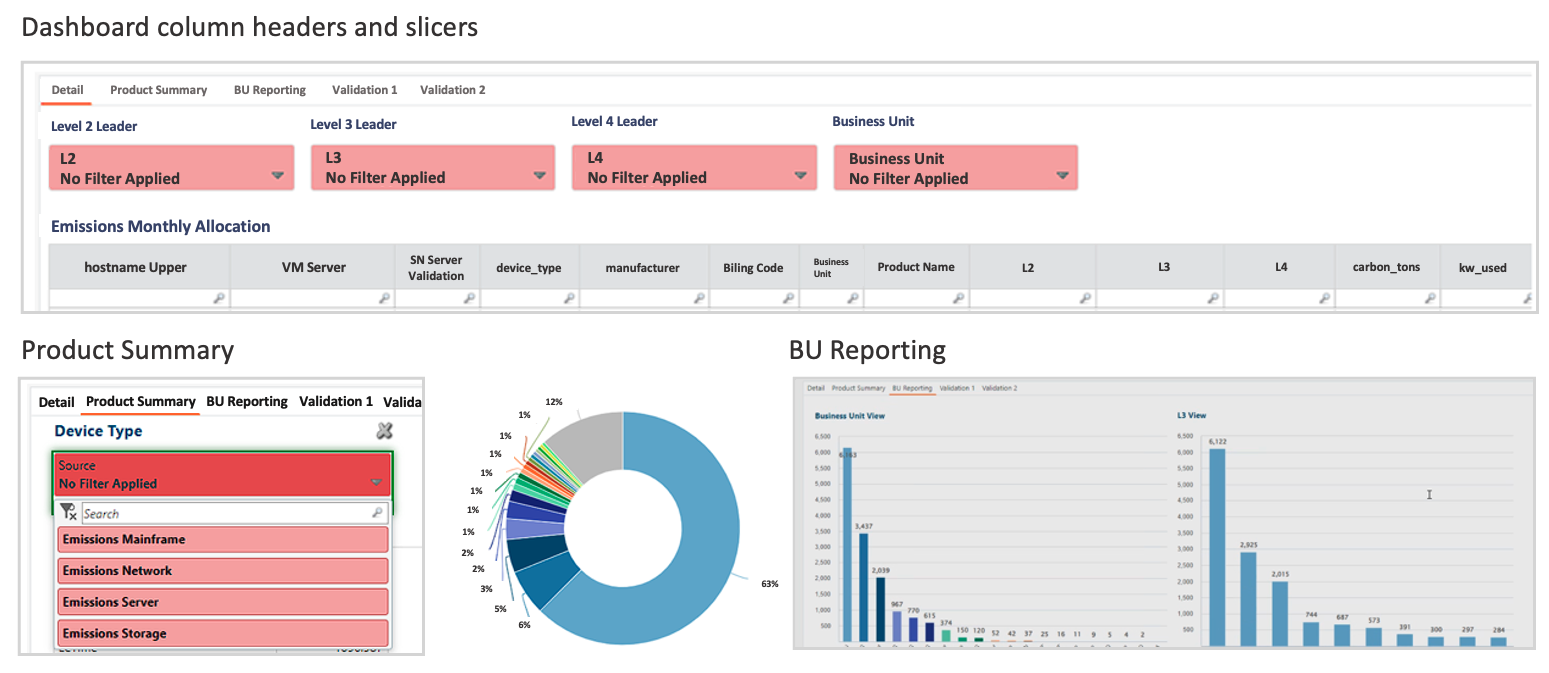Click the Device Type slicer title
This screenshot has height=673, width=1549.
point(98,431)
